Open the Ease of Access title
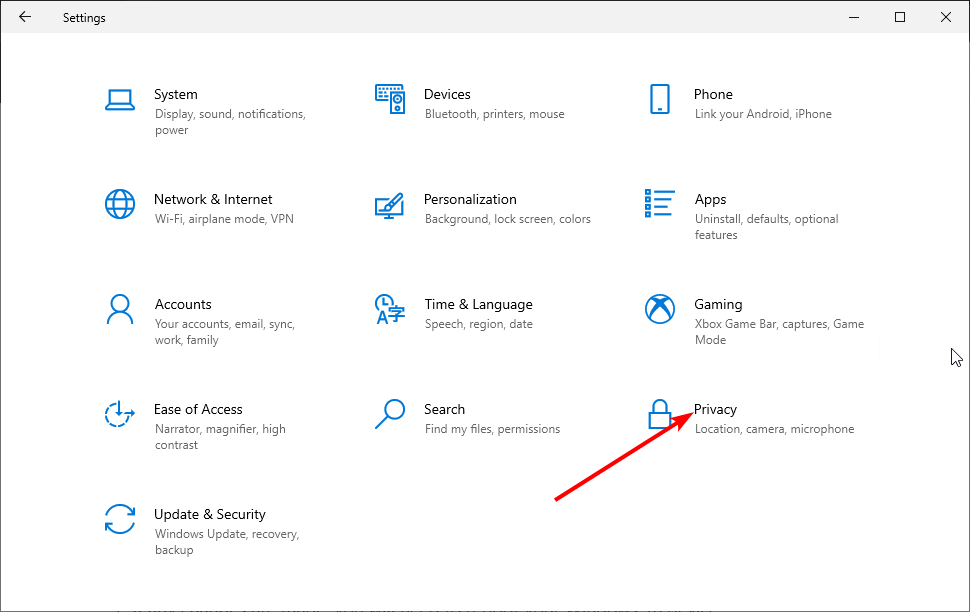 tap(198, 410)
